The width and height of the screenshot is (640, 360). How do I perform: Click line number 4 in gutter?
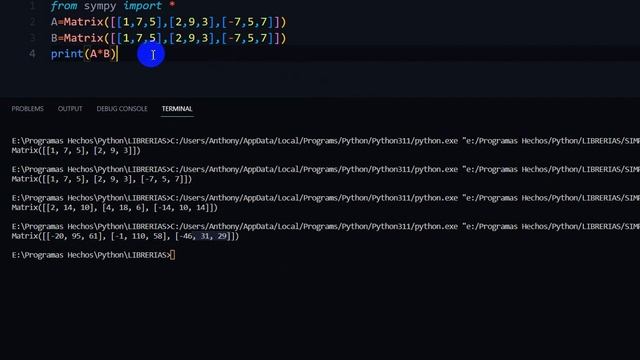click(32, 54)
